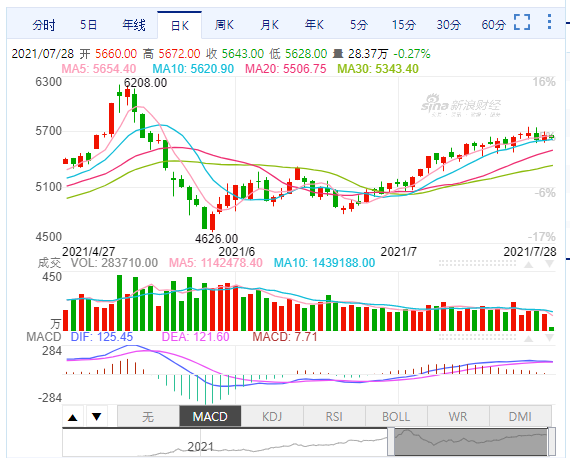This screenshot has width=570, height=458.
Task: Click the MA20: 5506.75 legend label
Action: click(286, 69)
